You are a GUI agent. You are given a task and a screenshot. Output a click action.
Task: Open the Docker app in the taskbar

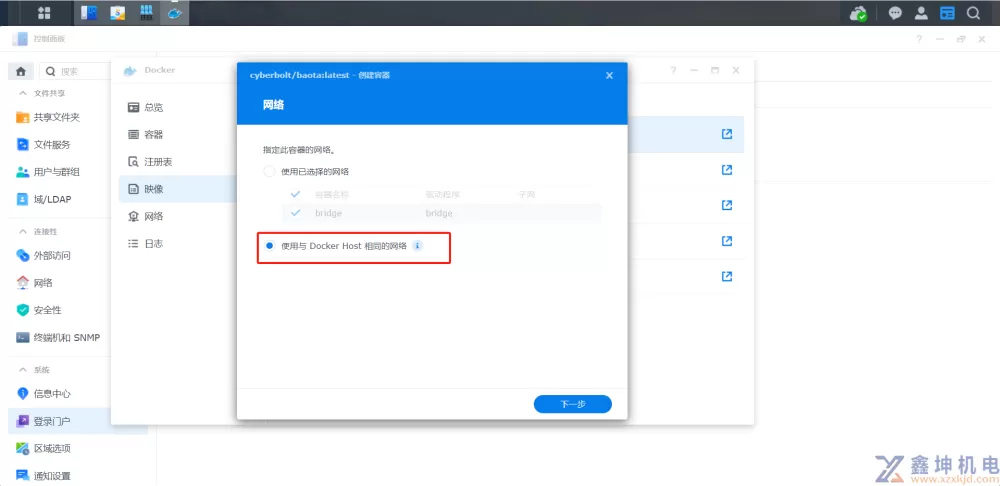pyautogui.click(x=176, y=13)
